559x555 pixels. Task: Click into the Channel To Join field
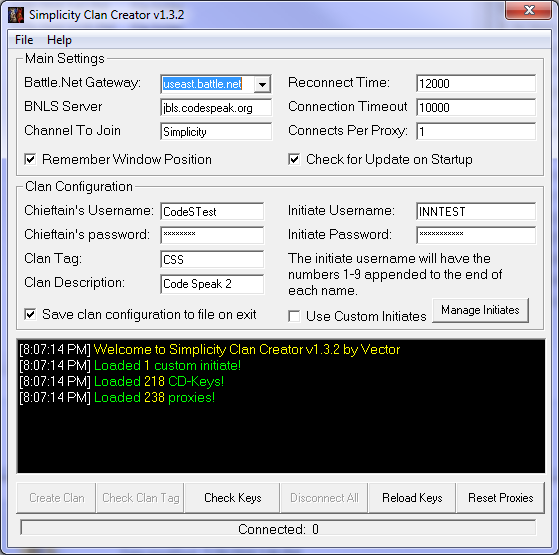pyautogui.click(x=216, y=132)
